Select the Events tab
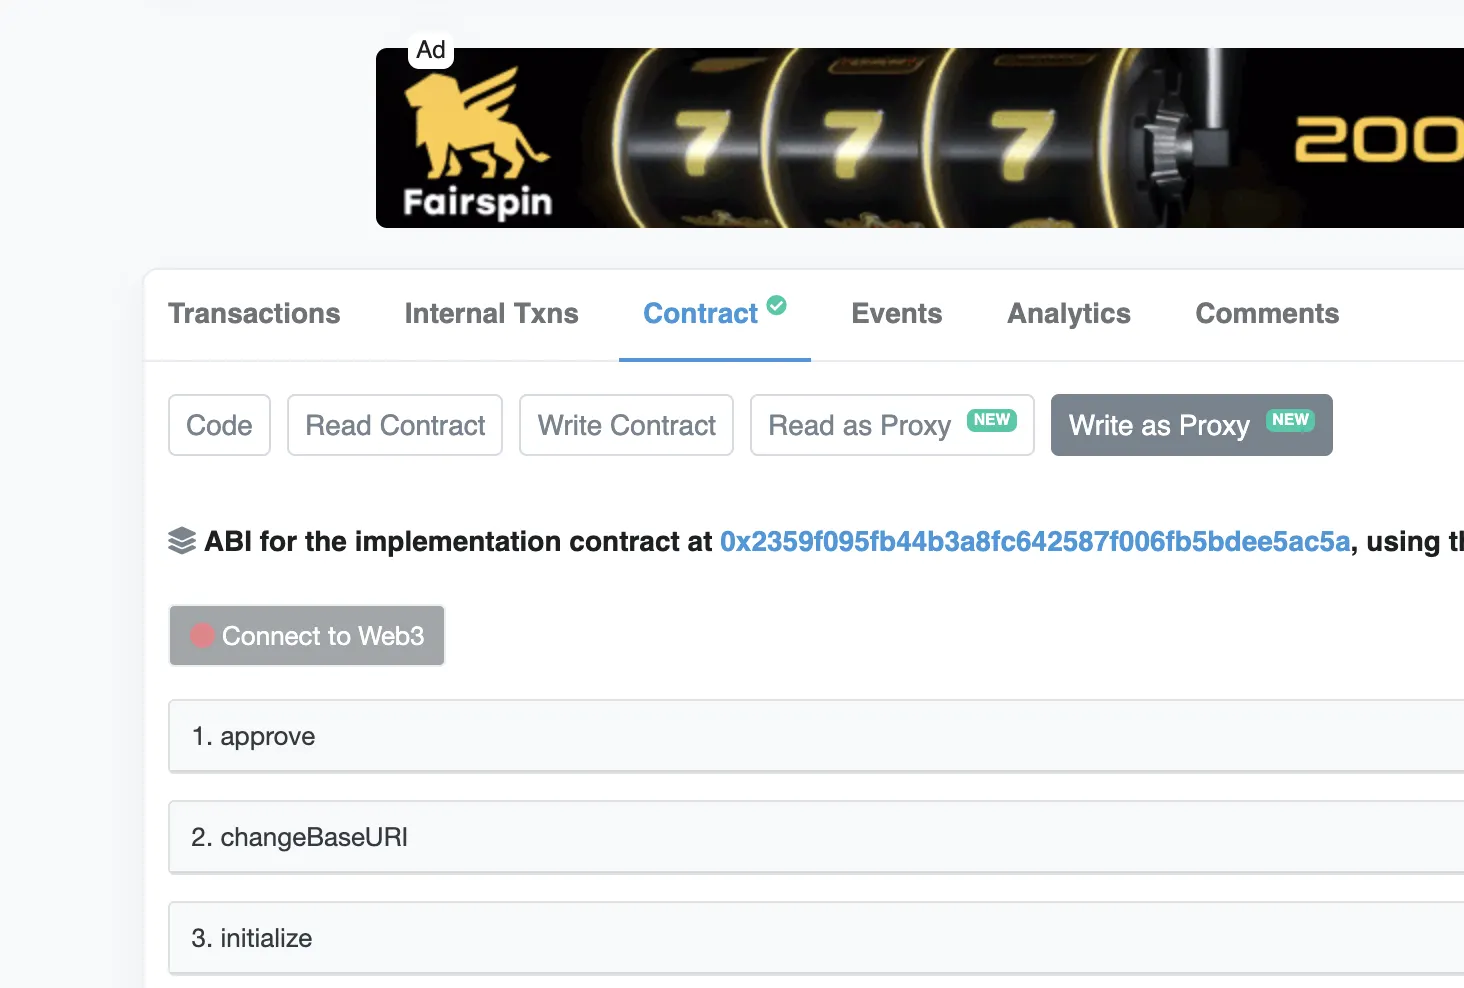 click(896, 314)
